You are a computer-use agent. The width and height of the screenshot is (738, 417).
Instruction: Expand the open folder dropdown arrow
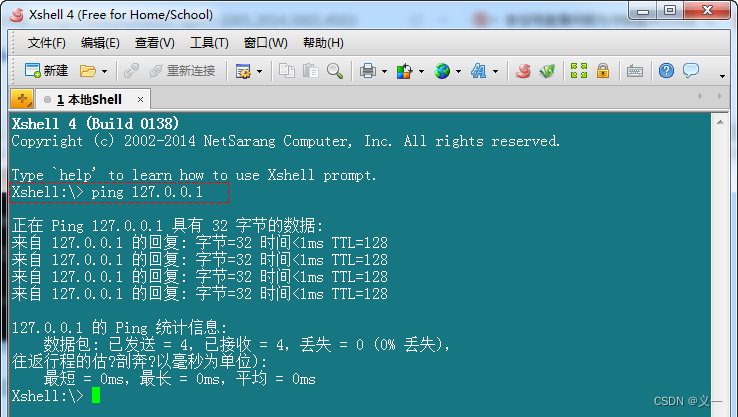coord(104,72)
